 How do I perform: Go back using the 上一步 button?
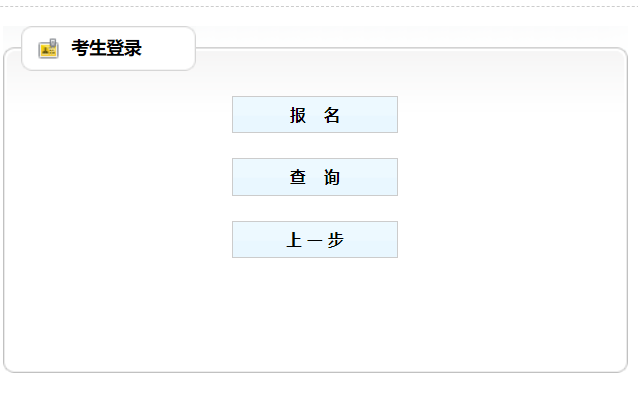click(315, 240)
